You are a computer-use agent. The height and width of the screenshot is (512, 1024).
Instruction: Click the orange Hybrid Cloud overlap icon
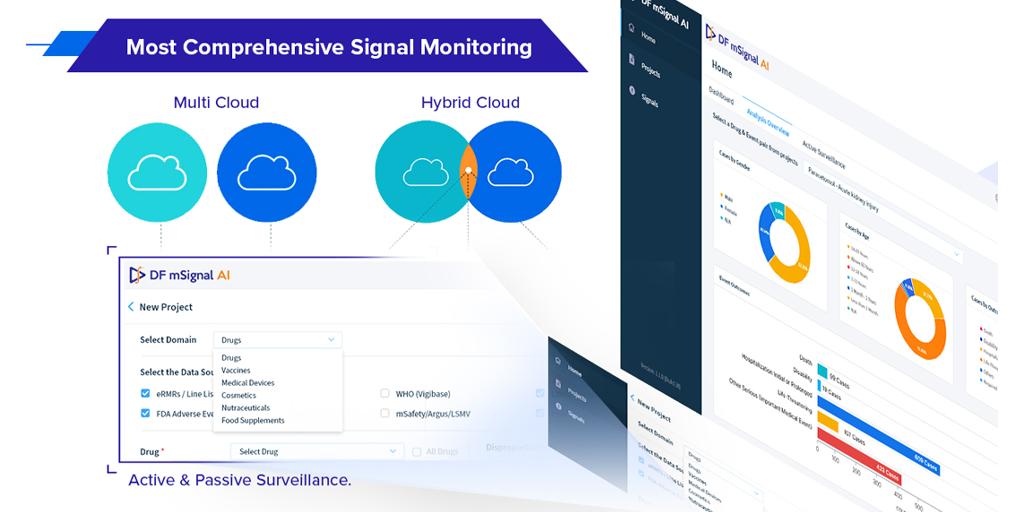coord(468,172)
